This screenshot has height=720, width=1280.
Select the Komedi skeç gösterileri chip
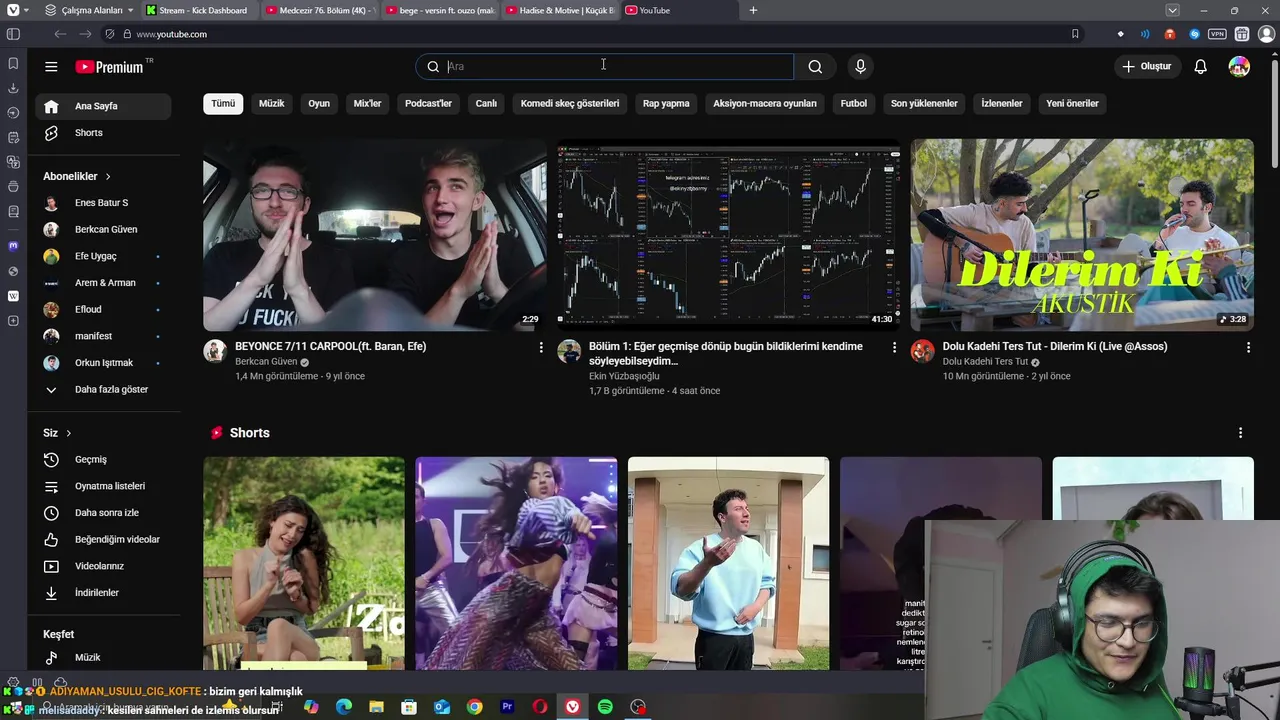pos(569,103)
